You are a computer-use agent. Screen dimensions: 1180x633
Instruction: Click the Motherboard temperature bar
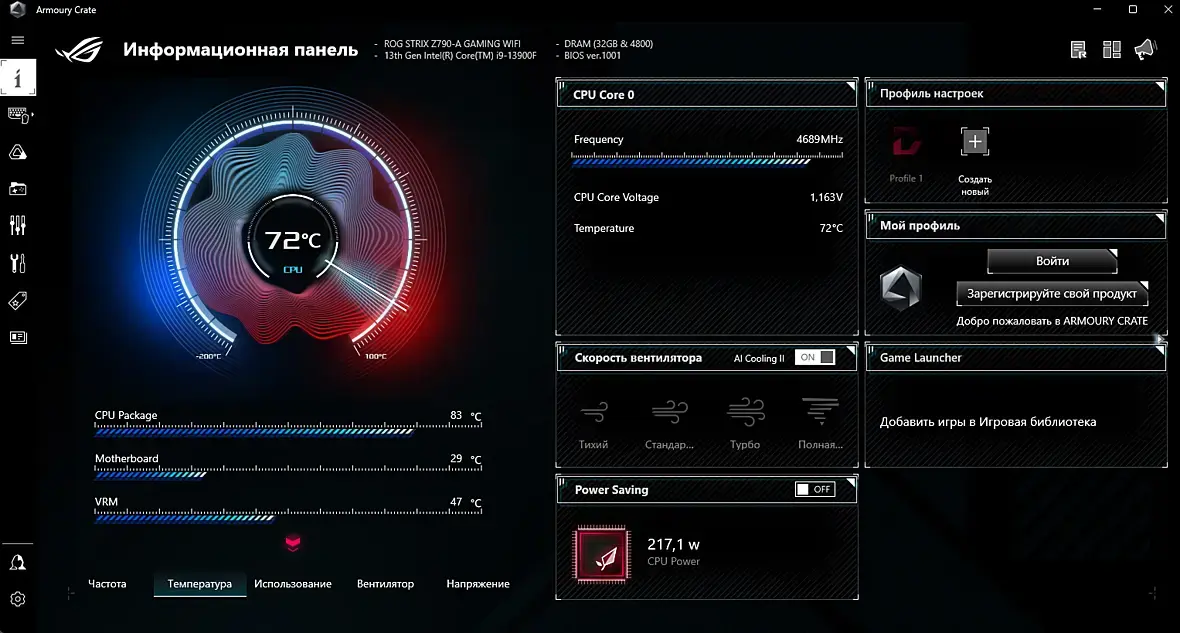[288, 473]
